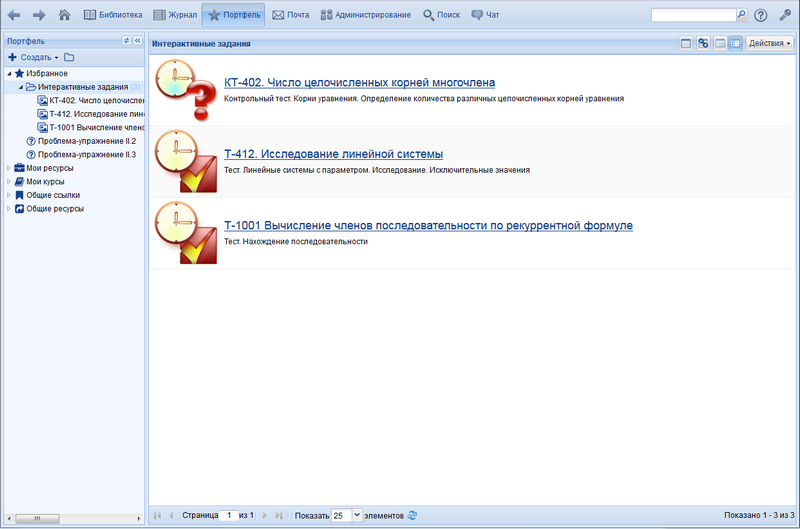Expand the Мои ресурсы tree node

pyautogui.click(x=9, y=168)
